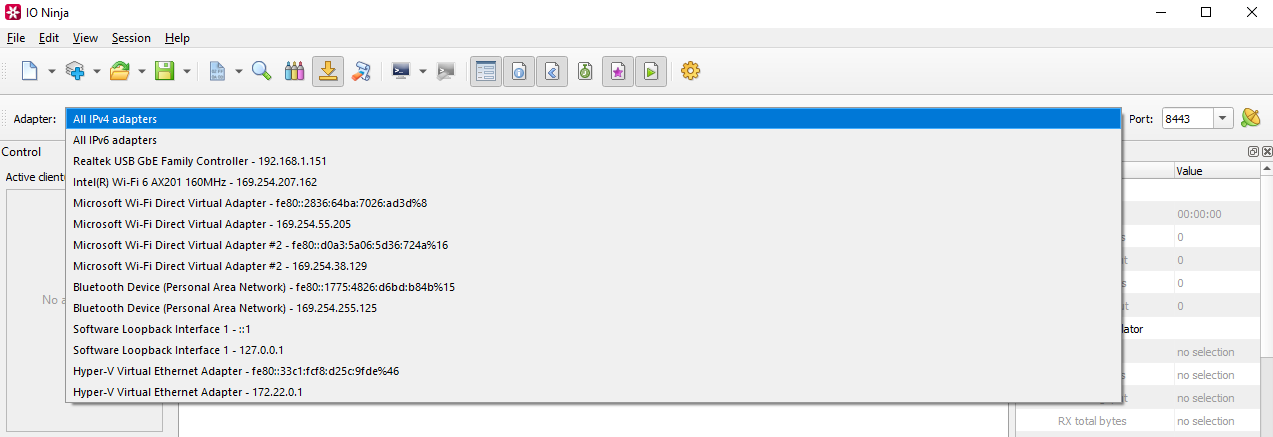Pick Wi-Fi Direct Adapter #2 169.254.38.129
Viewport: 1273px width, 437px height.
593,266
